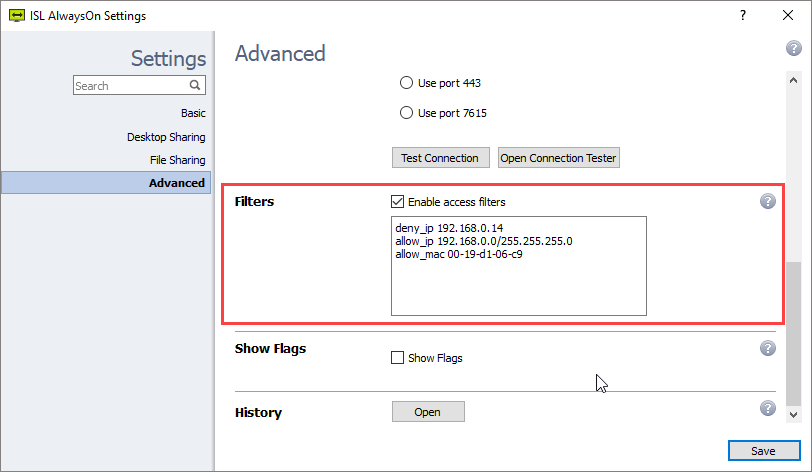Viewport: 812px width, 472px height.
Task: Click the scrollbar down arrow
Action: click(x=794, y=414)
